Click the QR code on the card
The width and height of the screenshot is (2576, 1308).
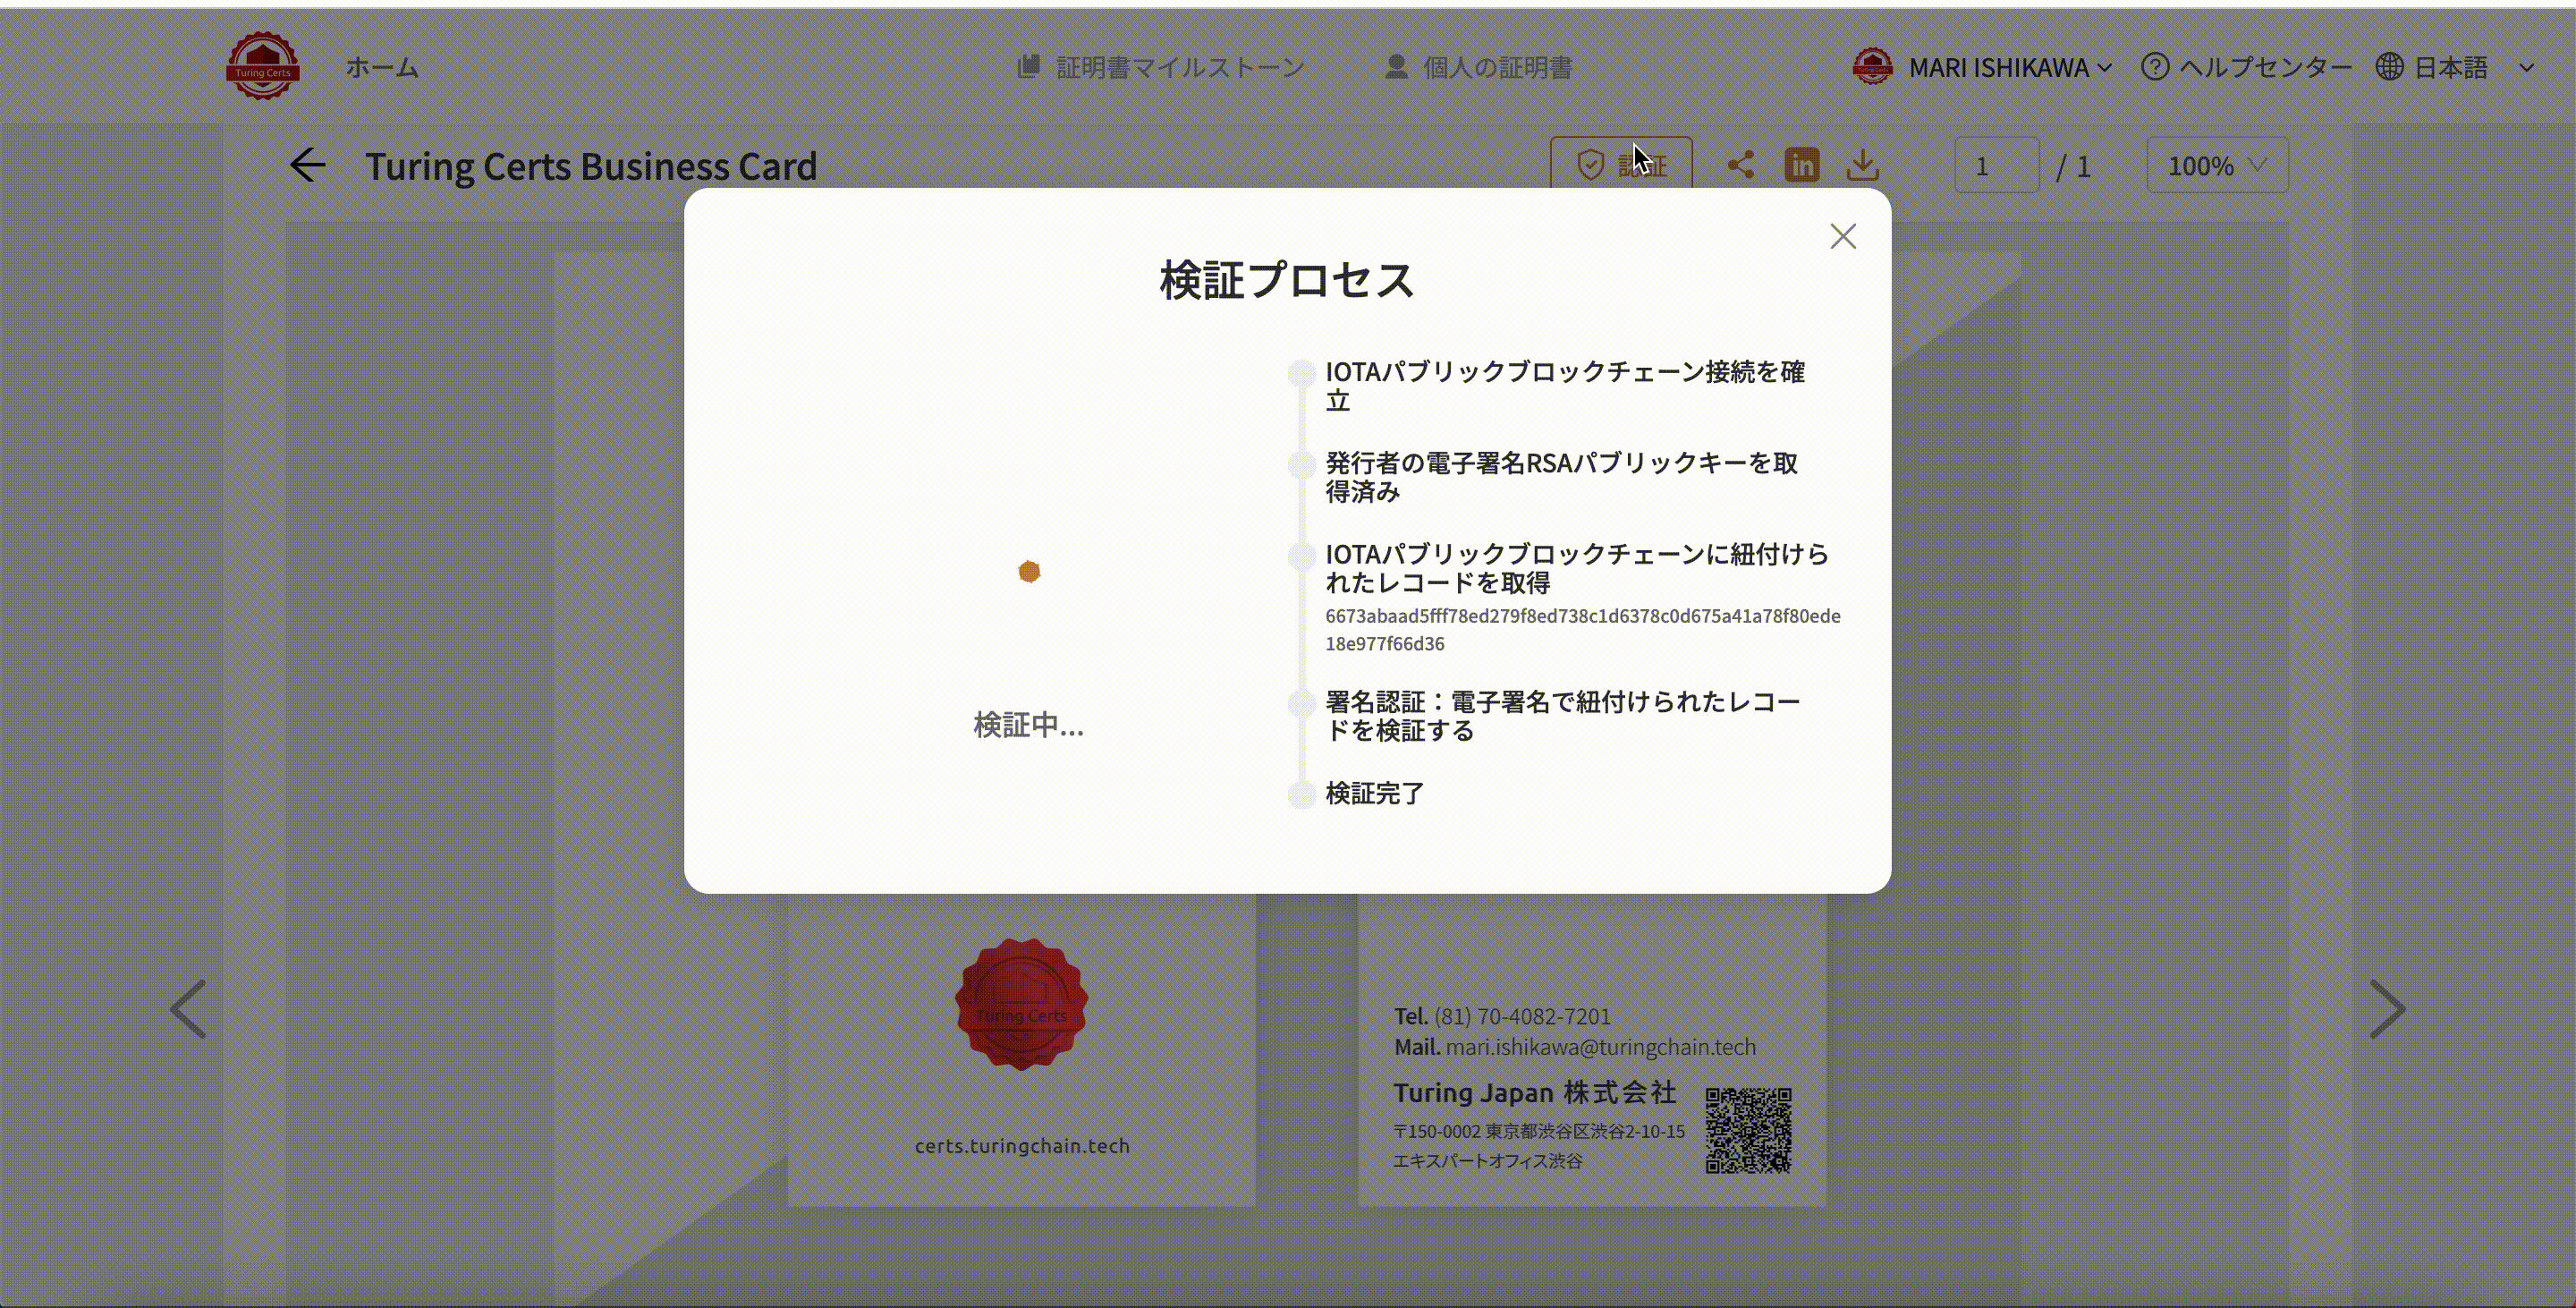click(x=1748, y=1130)
